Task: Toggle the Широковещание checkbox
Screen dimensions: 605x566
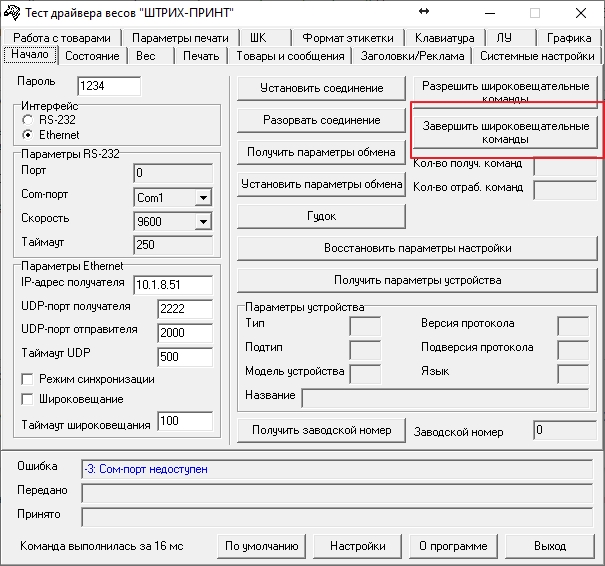Action: pos(28,400)
